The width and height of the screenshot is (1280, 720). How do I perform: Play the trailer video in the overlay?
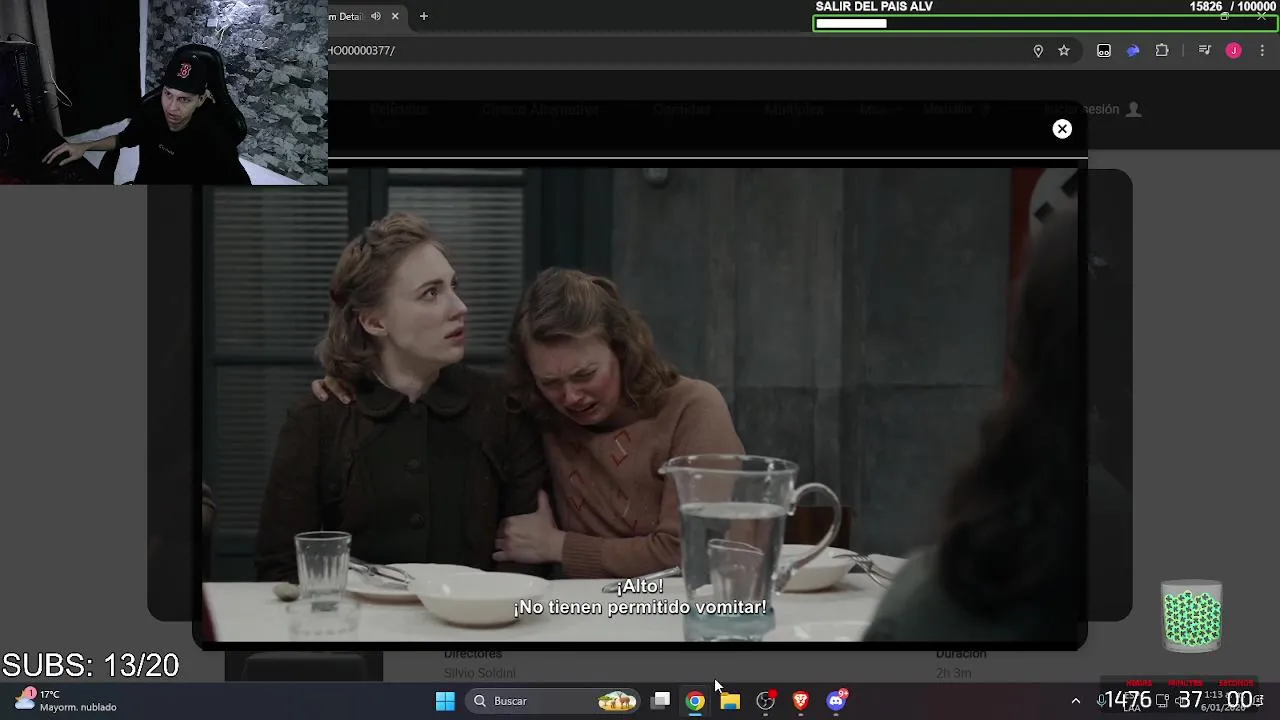[640, 405]
